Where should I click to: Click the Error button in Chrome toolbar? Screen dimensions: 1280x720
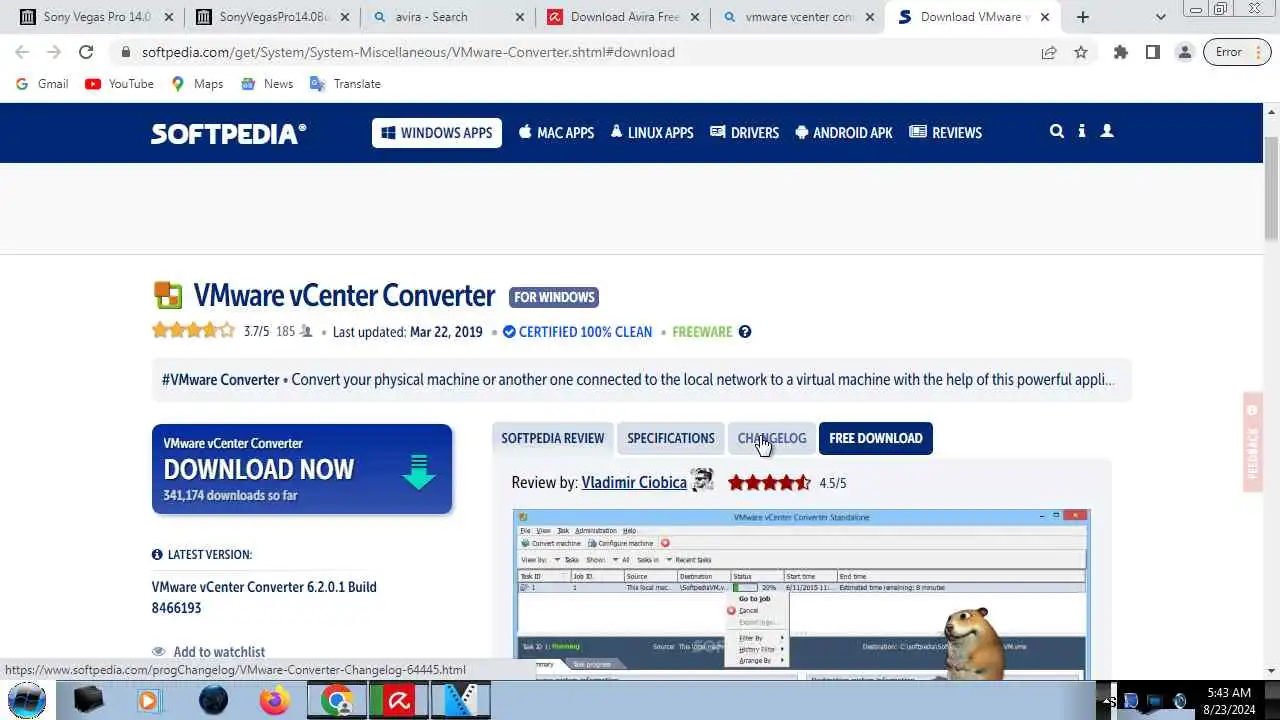[x=1236, y=52]
